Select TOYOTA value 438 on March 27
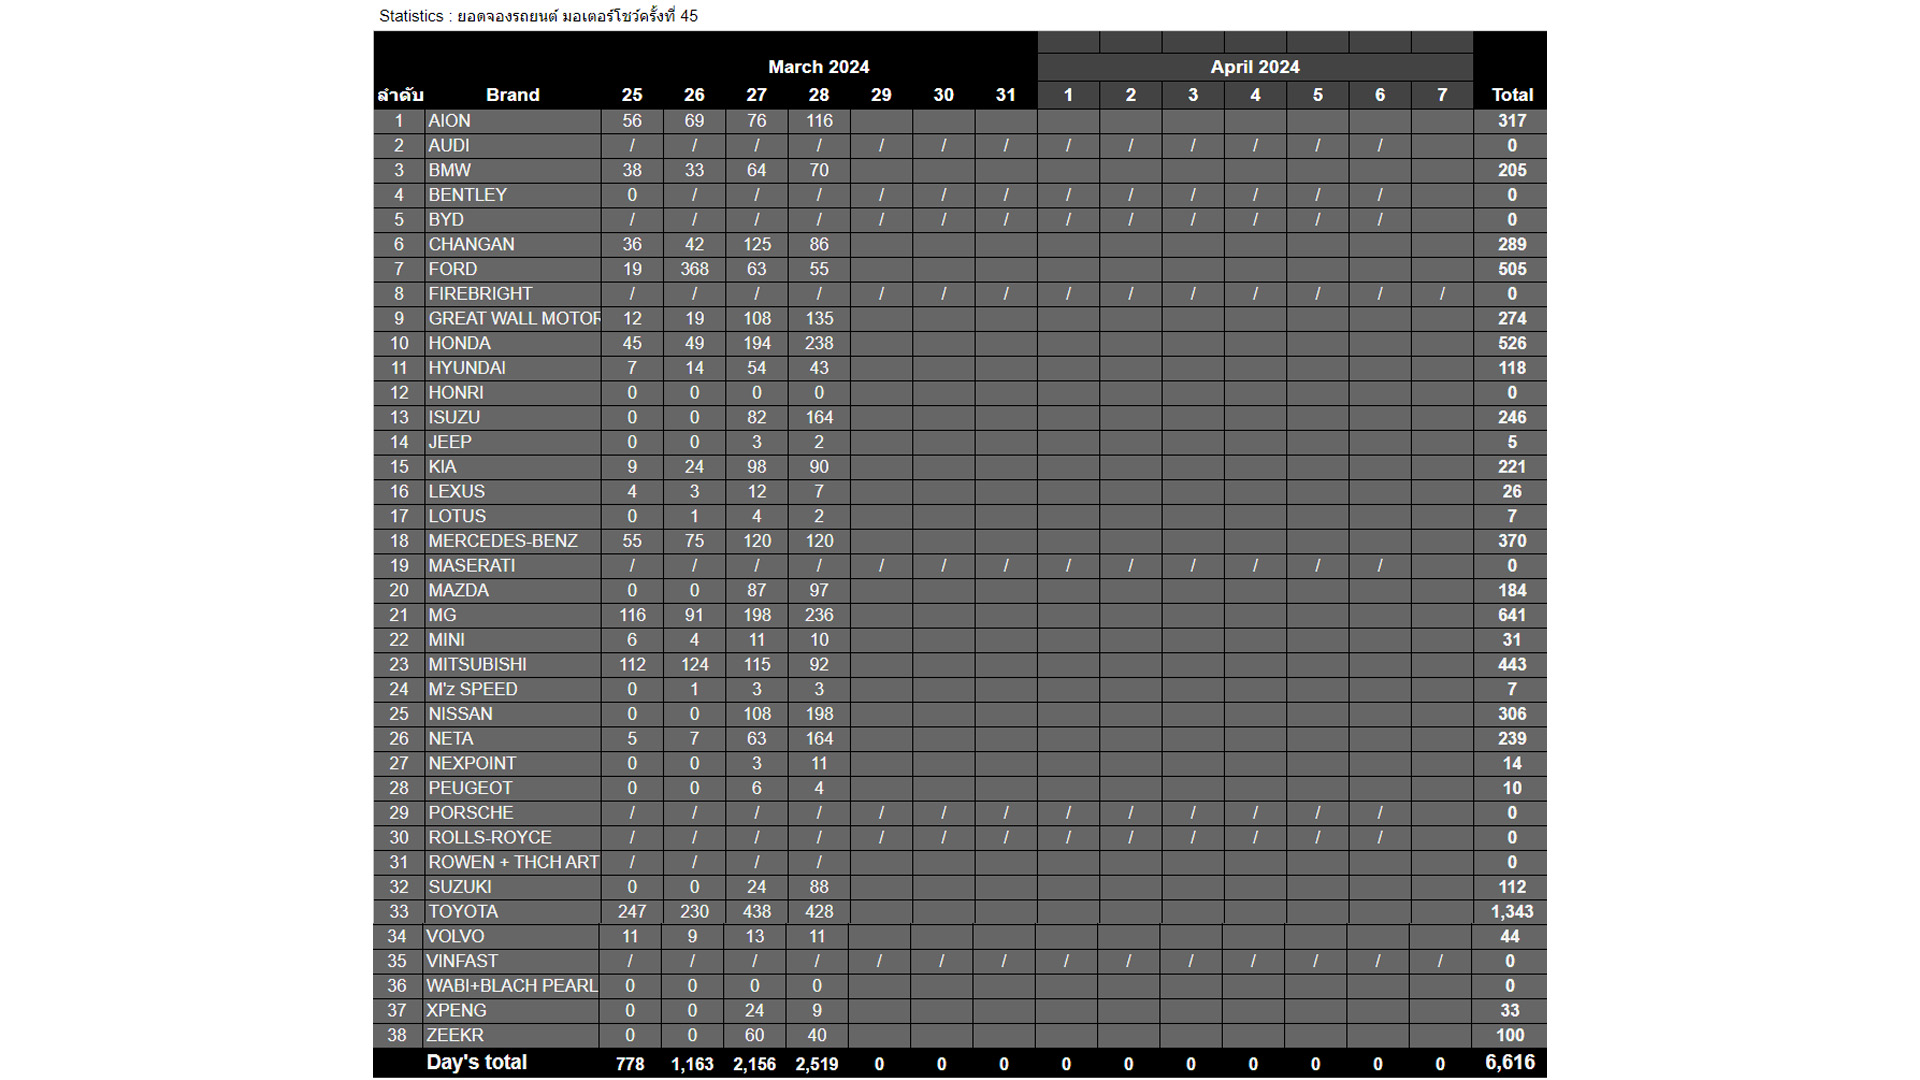The image size is (1920, 1080). pos(756,912)
